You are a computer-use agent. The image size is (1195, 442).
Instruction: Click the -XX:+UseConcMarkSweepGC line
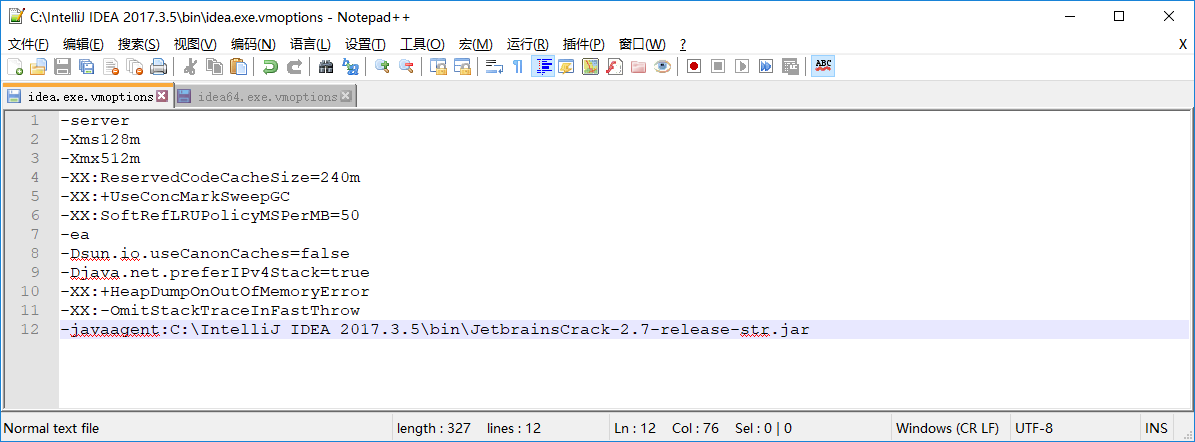[175, 197]
